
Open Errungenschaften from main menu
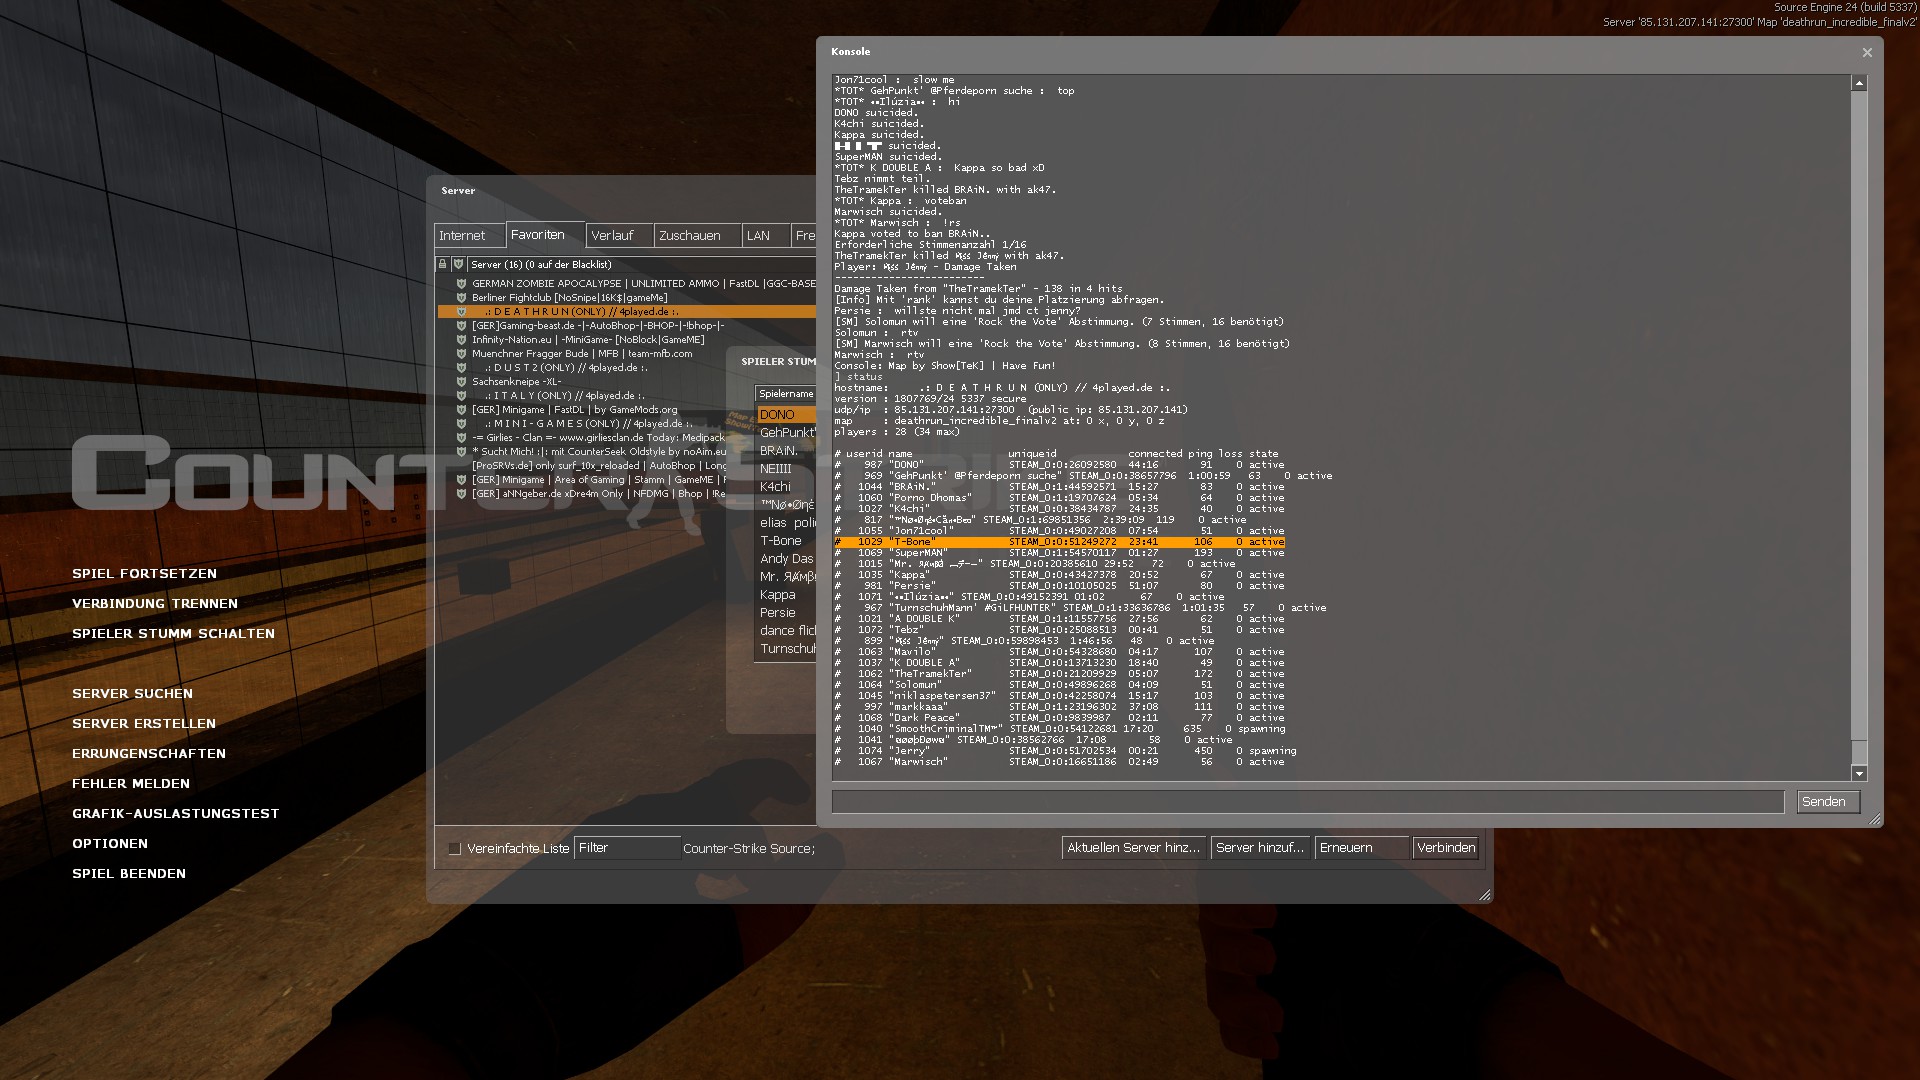click(x=149, y=754)
